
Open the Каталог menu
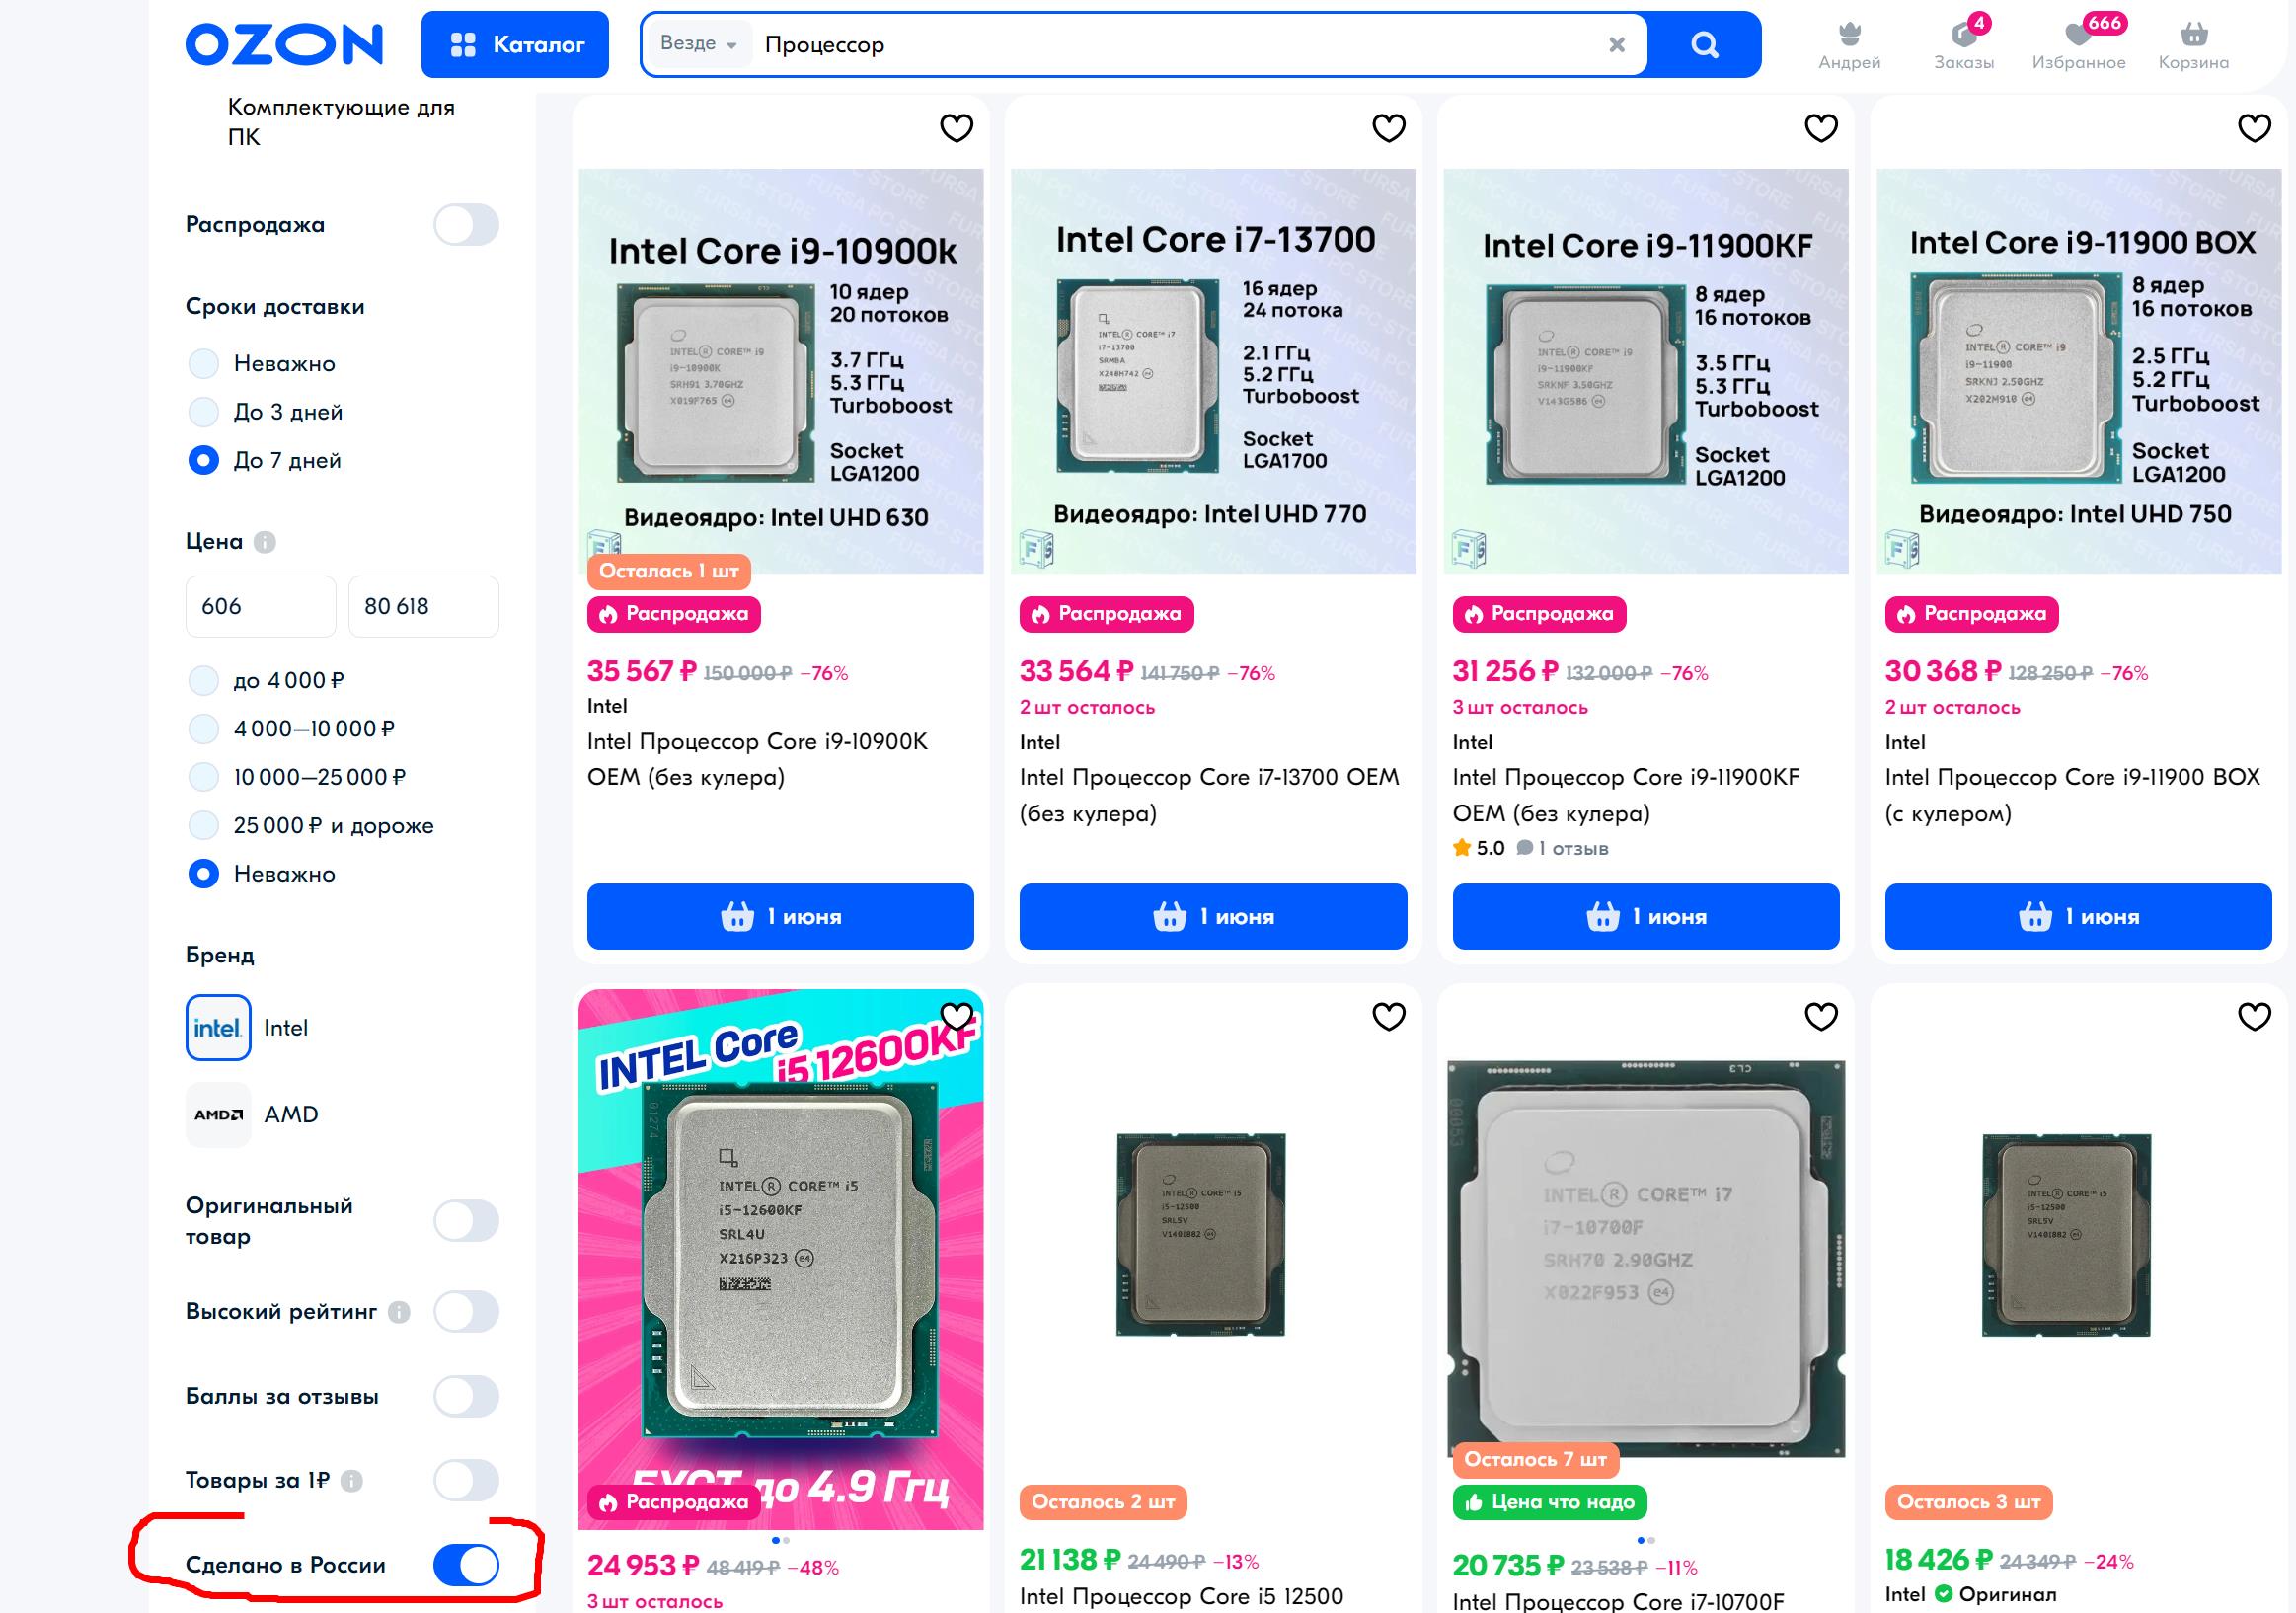(x=515, y=44)
